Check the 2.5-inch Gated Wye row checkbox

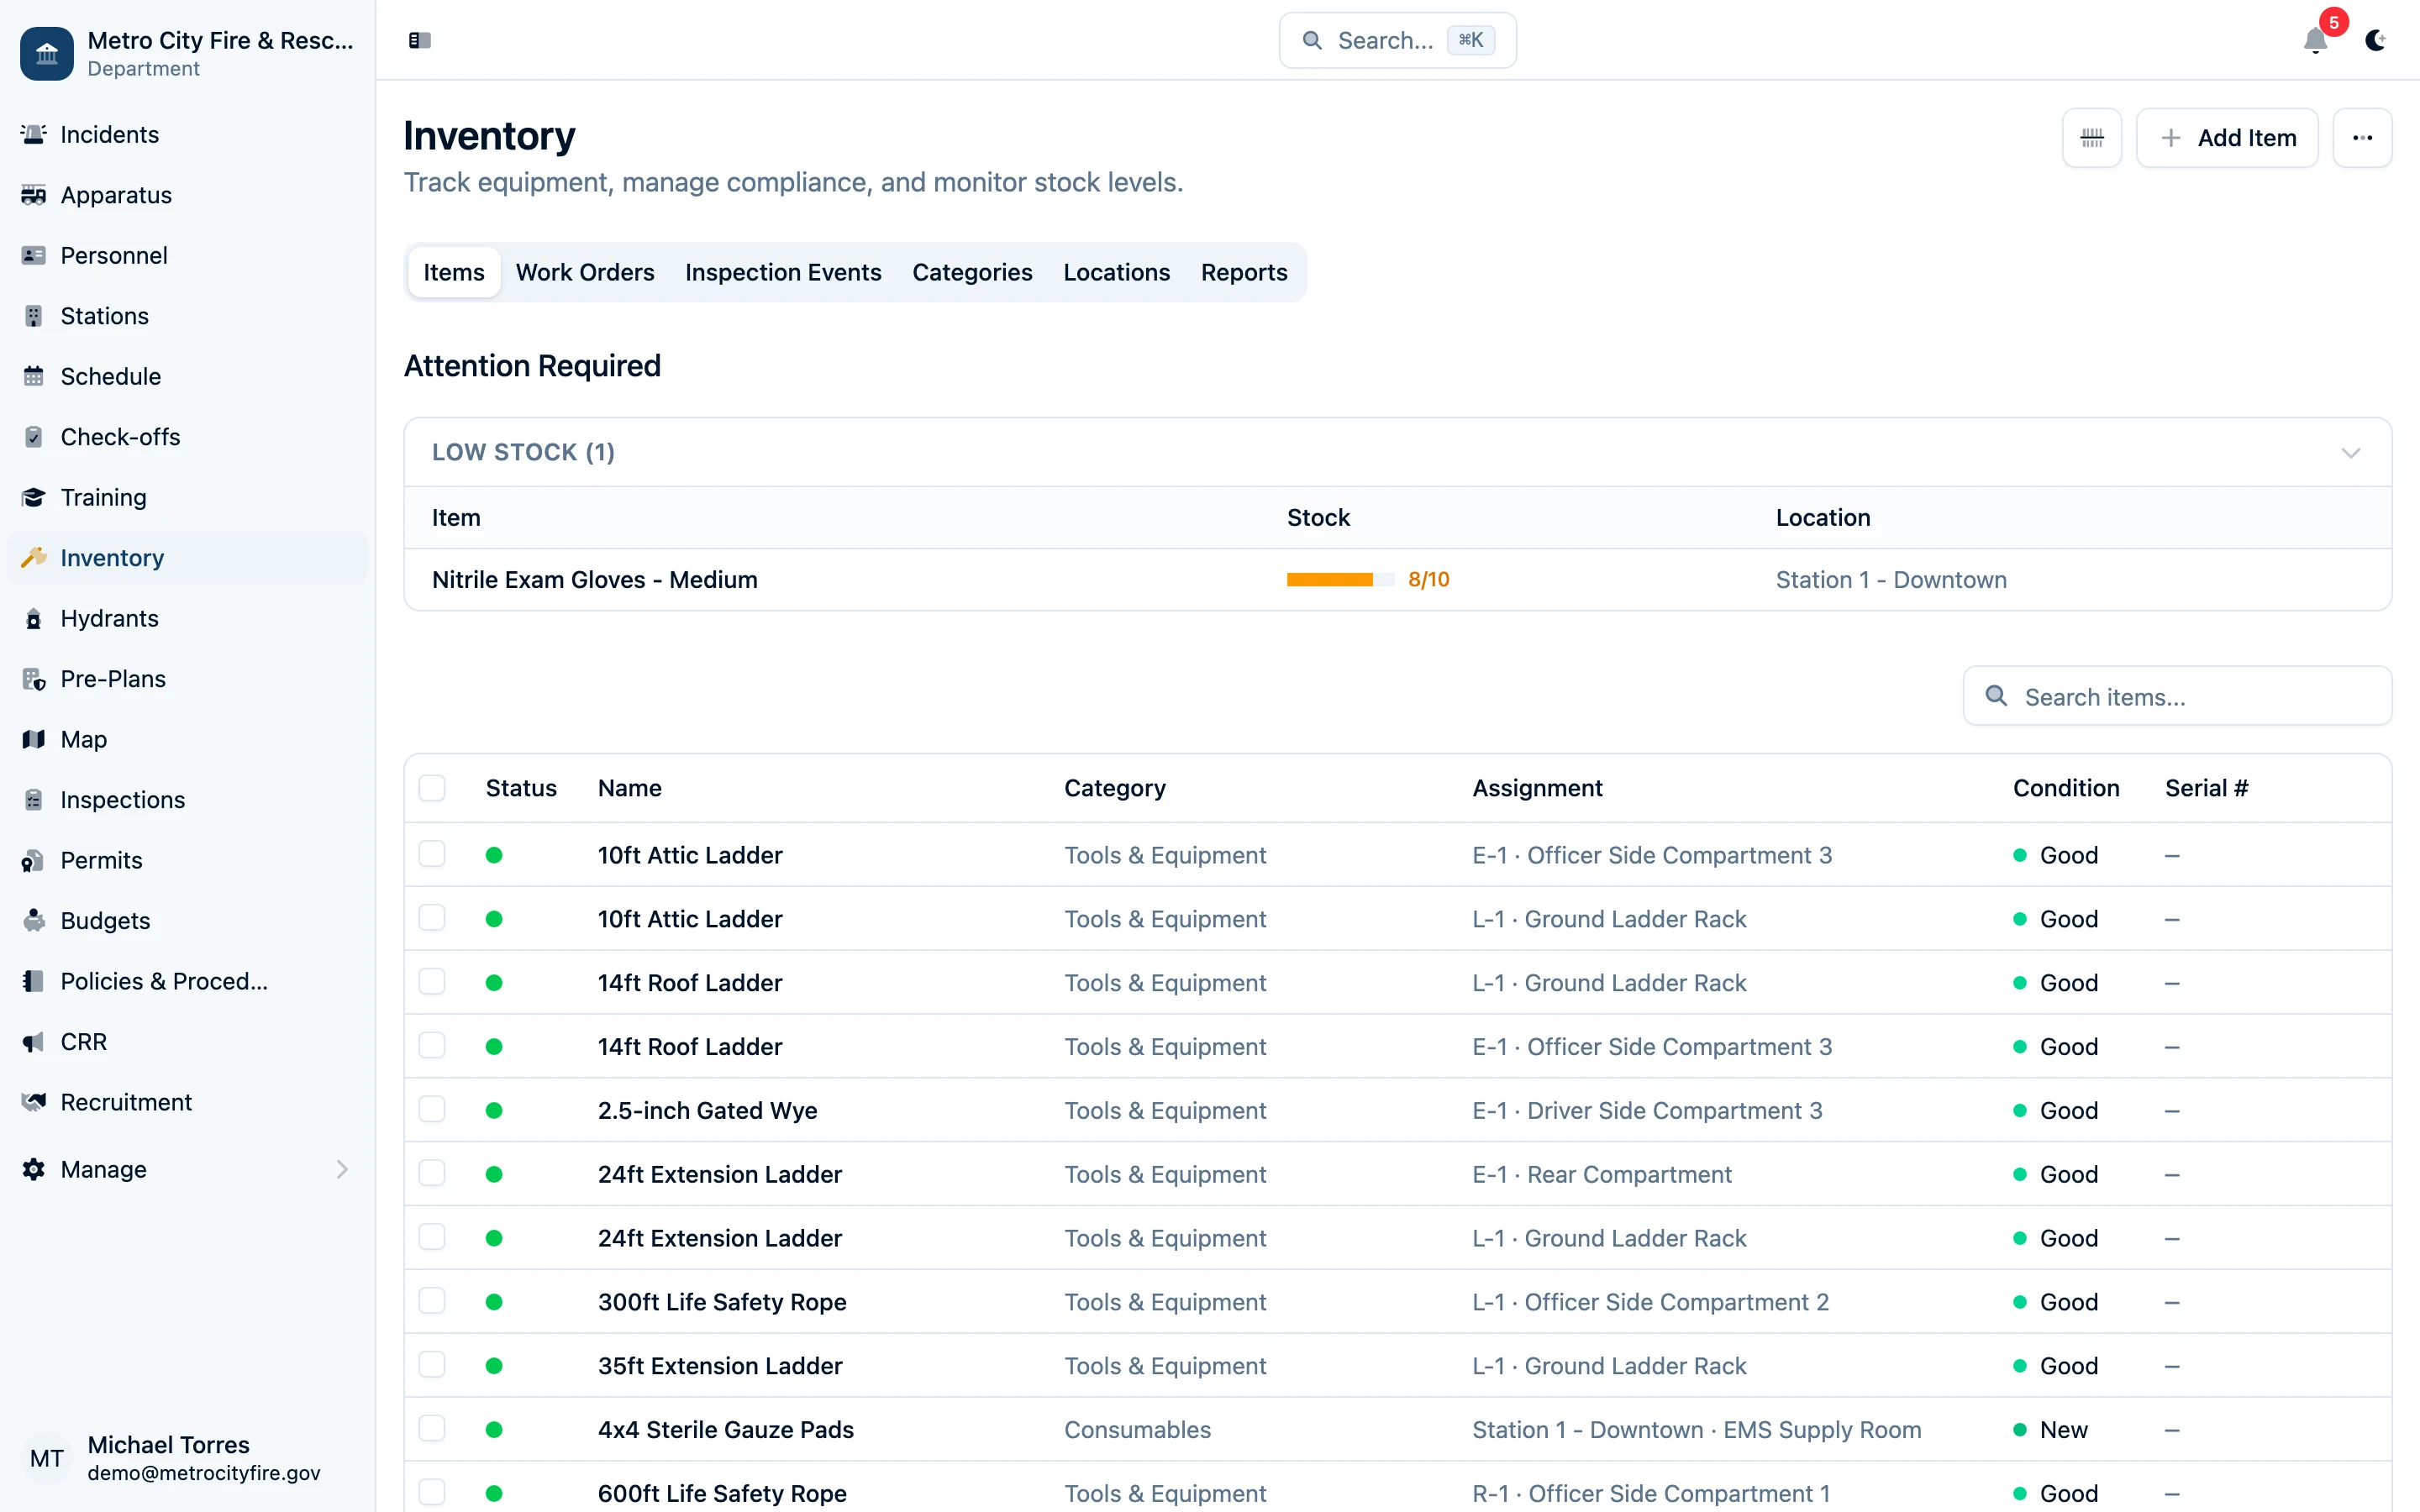click(x=432, y=1109)
